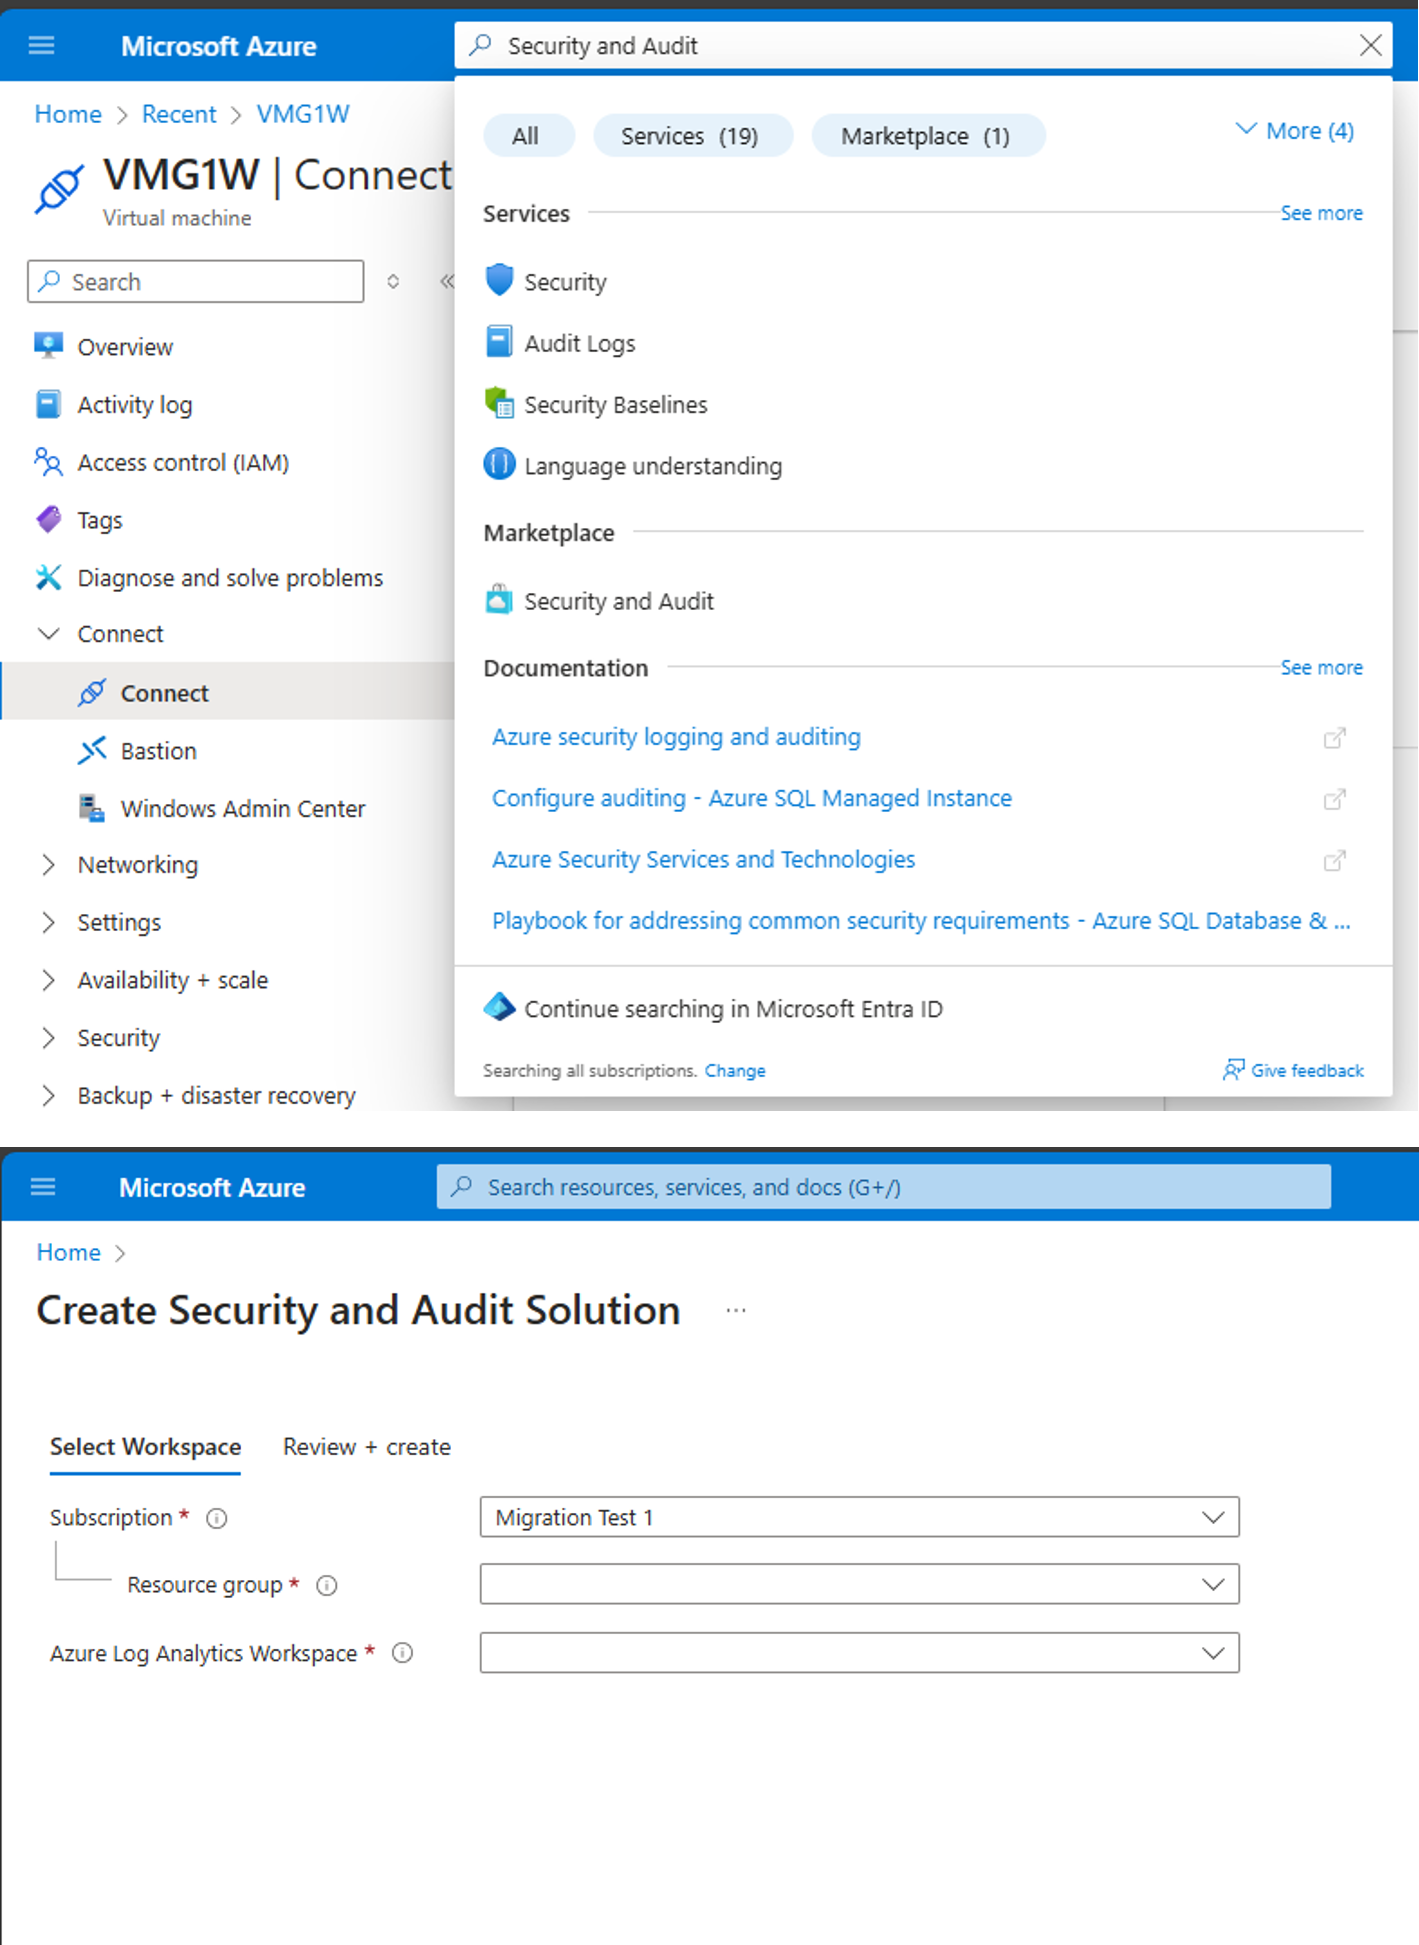Open the Azure Log Analytics Workspace dropdown

pos(859,1652)
